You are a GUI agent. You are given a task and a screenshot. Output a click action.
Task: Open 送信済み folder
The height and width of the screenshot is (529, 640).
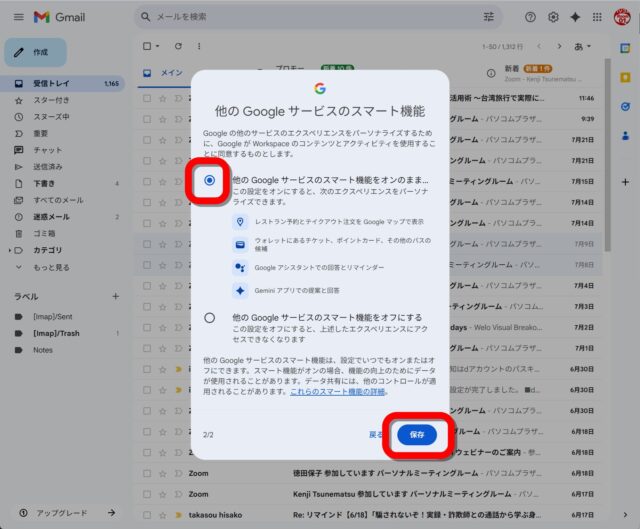click(62, 167)
